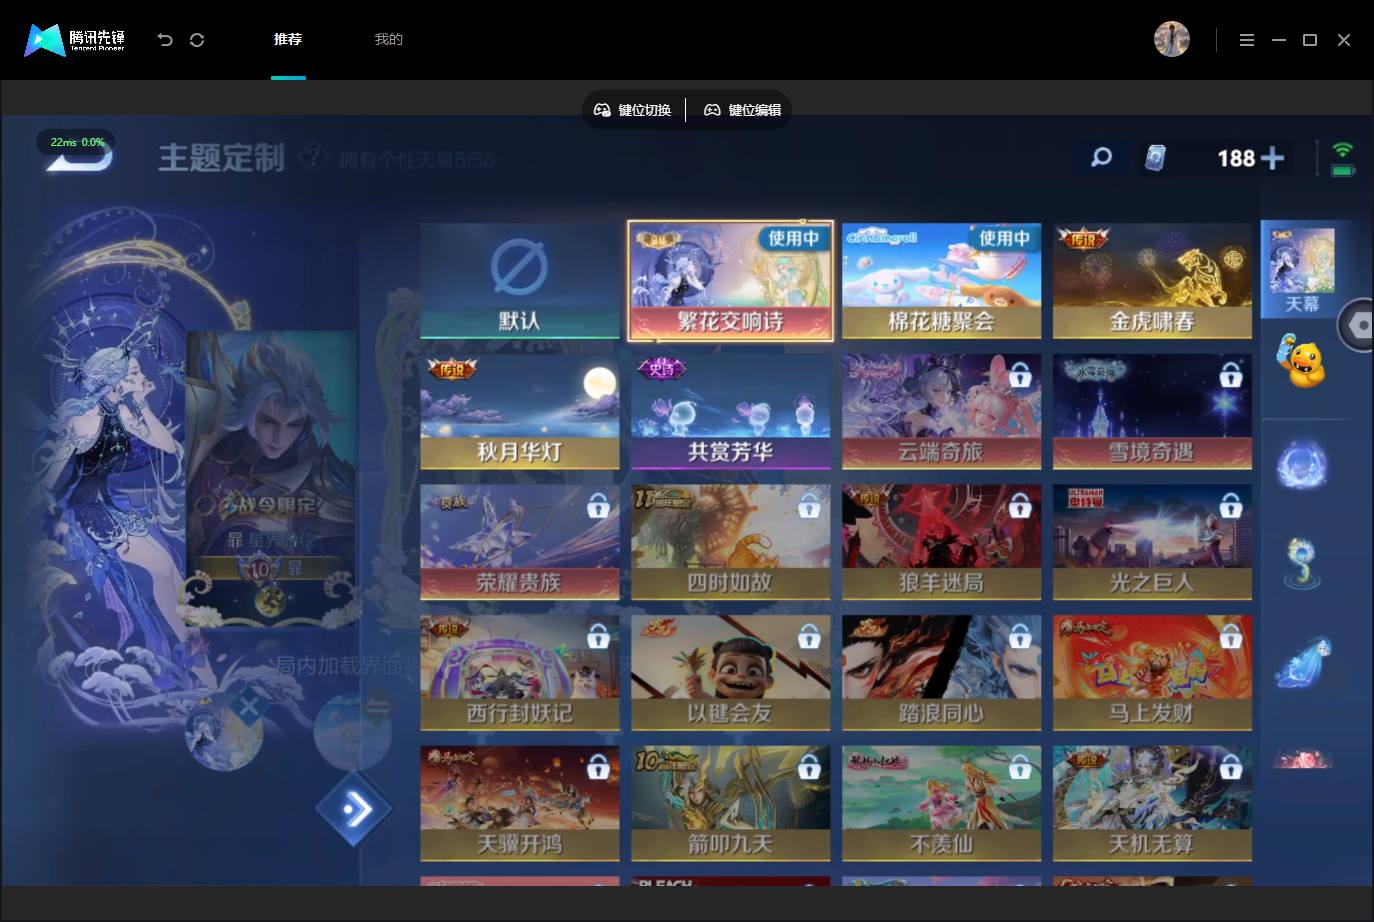The width and height of the screenshot is (1374, 922).
Task: Select the locked 马上发财 theme card
Action: coord(1152,673)
